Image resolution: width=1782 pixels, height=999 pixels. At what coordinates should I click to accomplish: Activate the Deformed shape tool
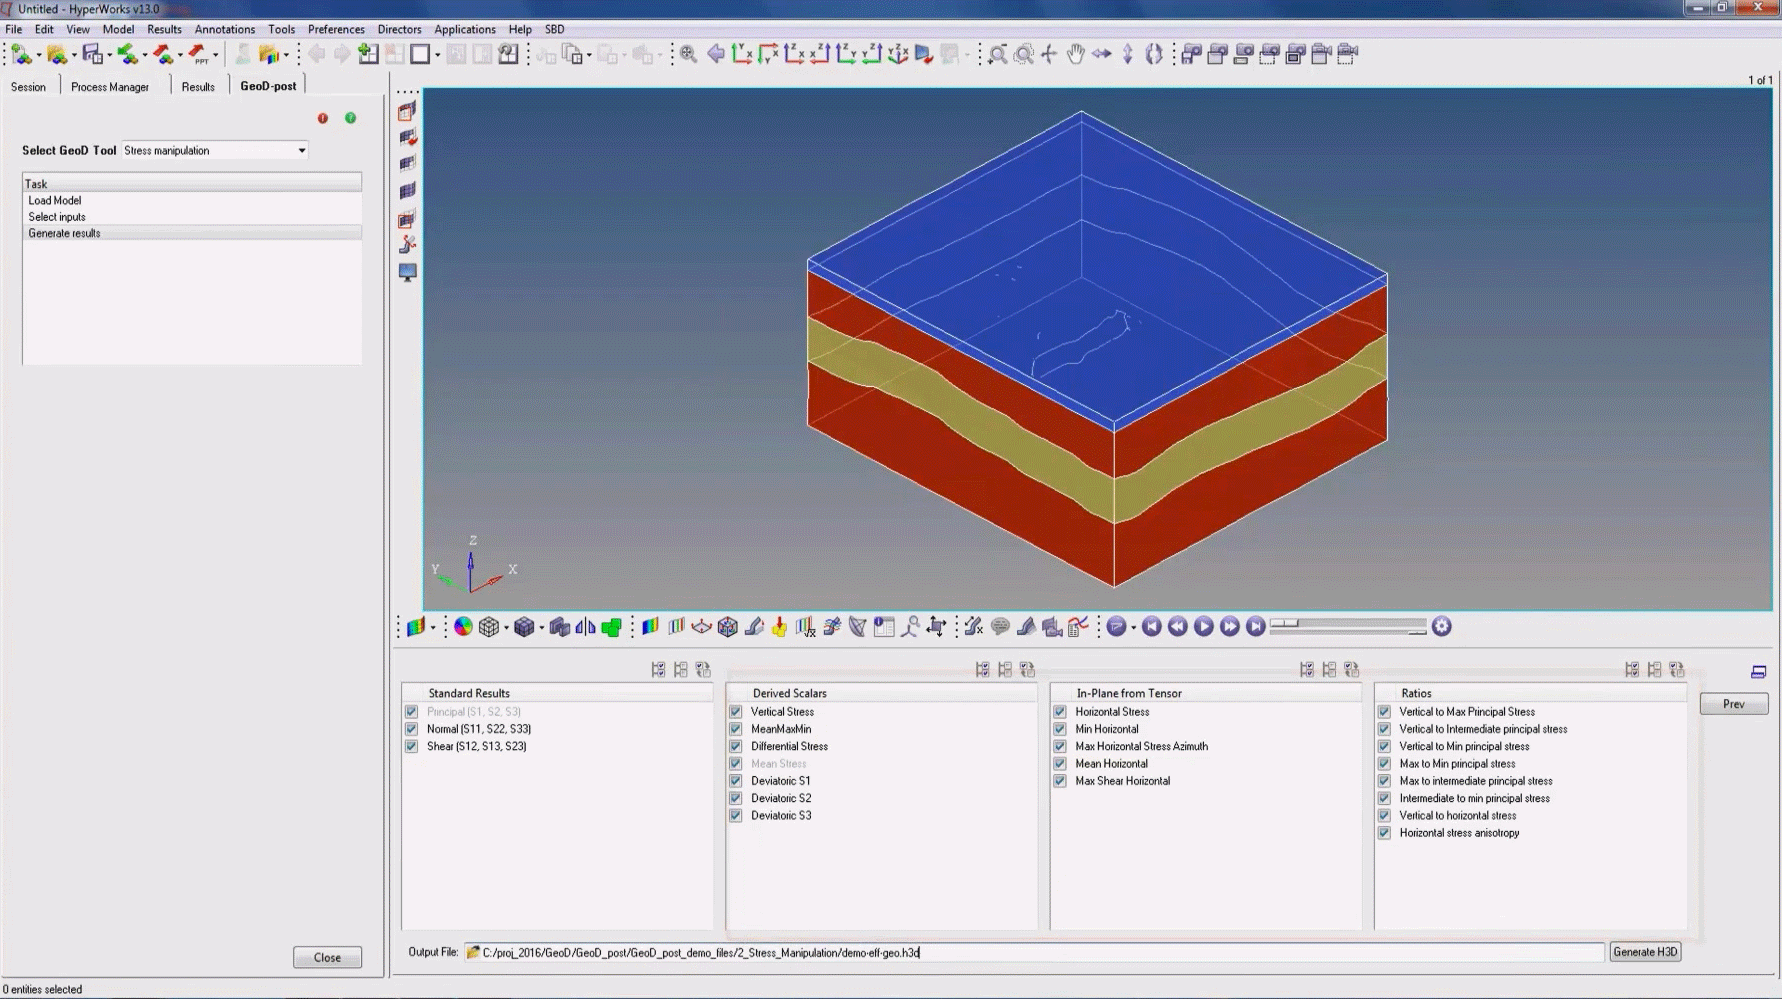[754, 626]
